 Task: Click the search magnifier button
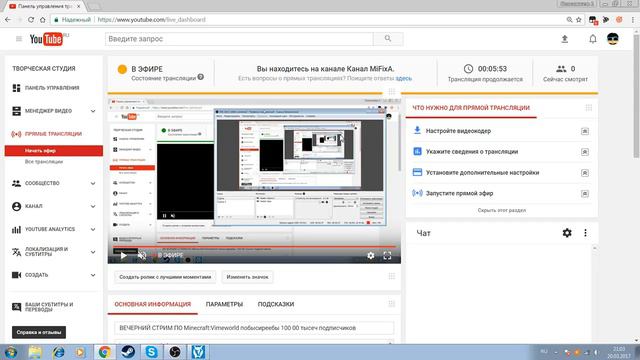[388, 39]
